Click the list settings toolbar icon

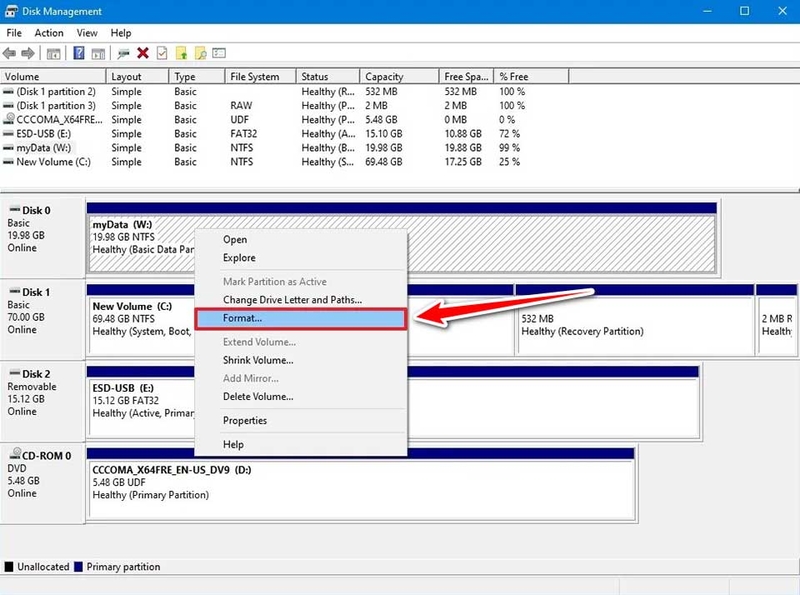tap(219, 53)
